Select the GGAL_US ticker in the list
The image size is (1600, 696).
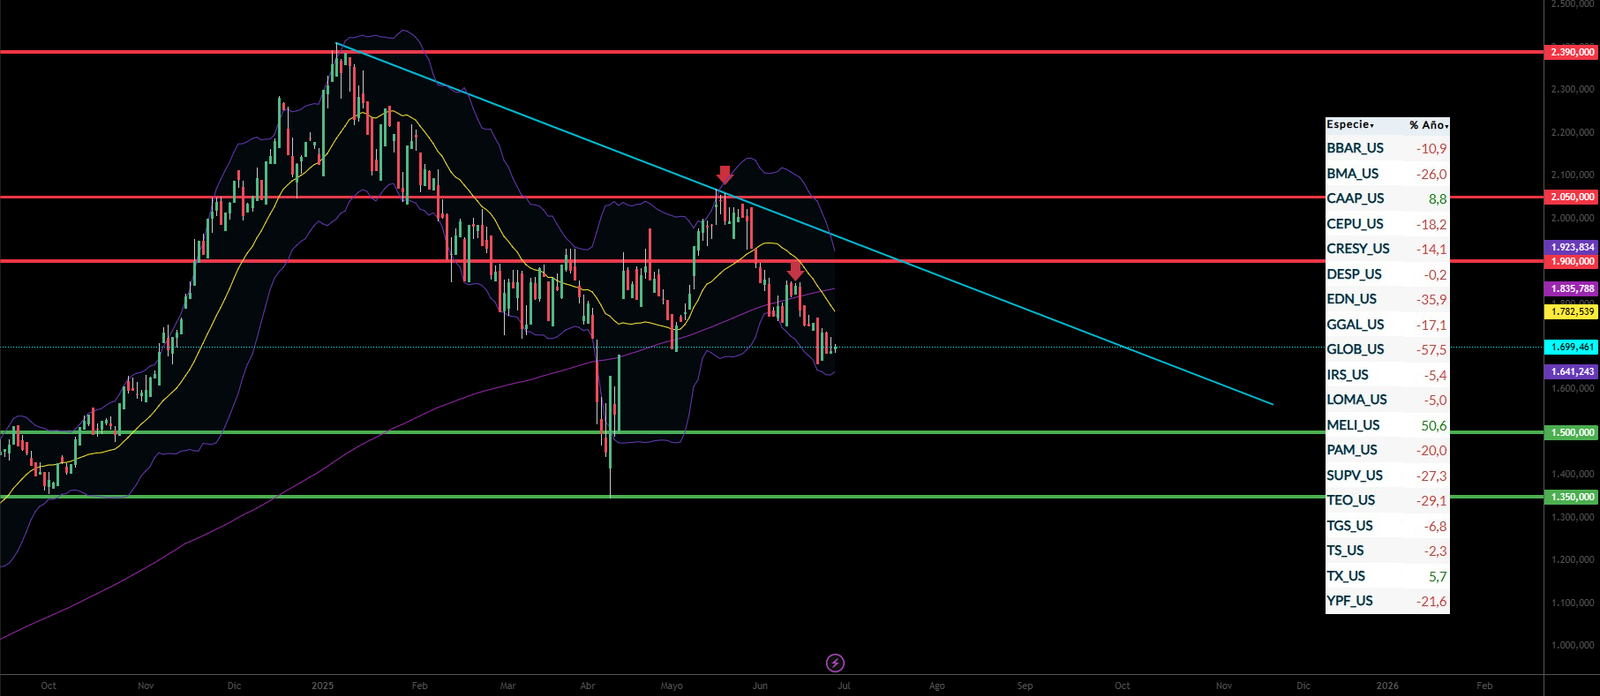(x=1355, y=325)
